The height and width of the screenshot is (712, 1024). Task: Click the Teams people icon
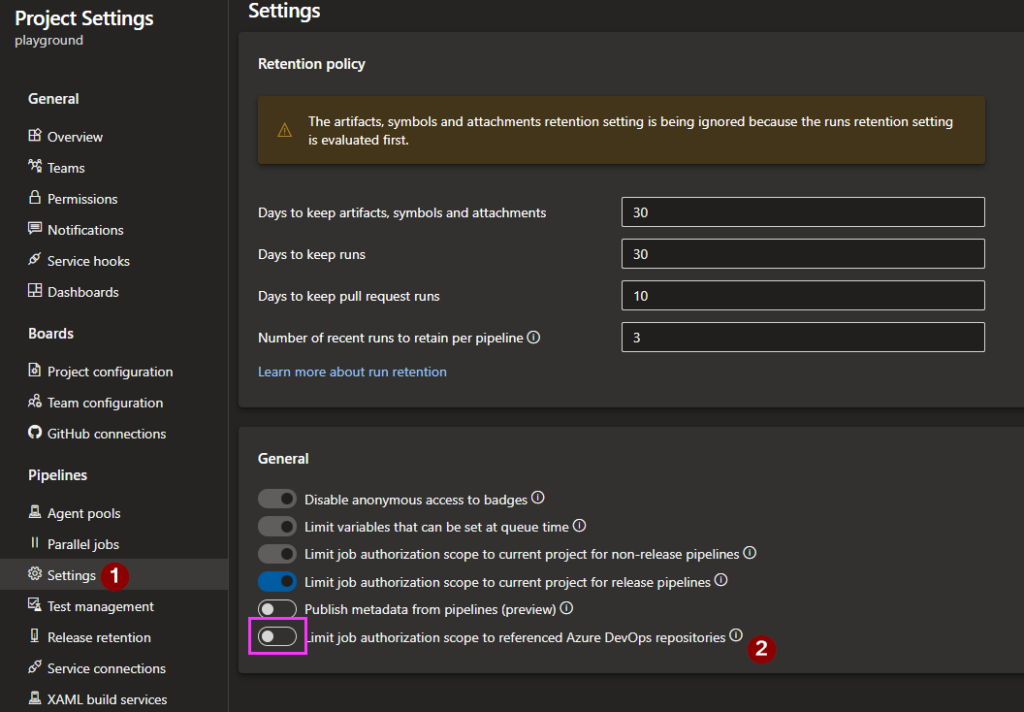pos(35,166)
